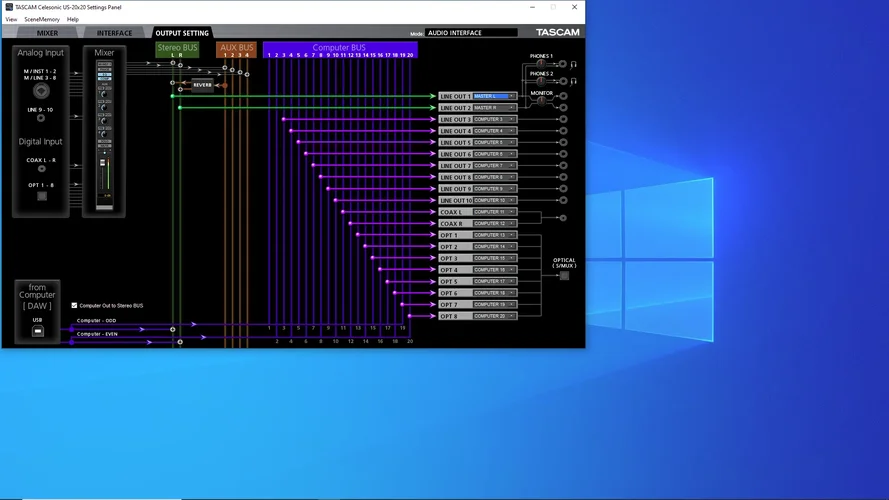Toggle the Computer Out to Stereo BUS checkbox

click(x=74, y=305)
